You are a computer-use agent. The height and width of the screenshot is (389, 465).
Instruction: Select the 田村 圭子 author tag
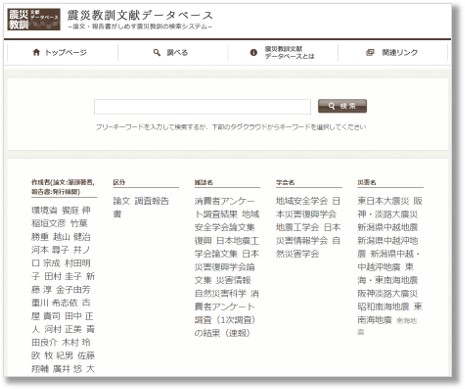pyautogui.click(x=63, y=276)
